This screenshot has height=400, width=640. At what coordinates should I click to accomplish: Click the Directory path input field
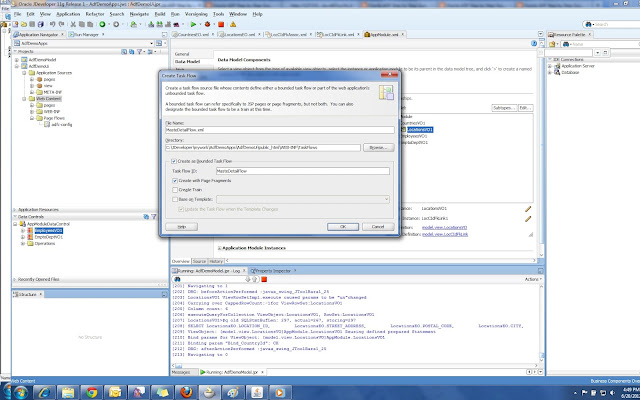[263, 147]
